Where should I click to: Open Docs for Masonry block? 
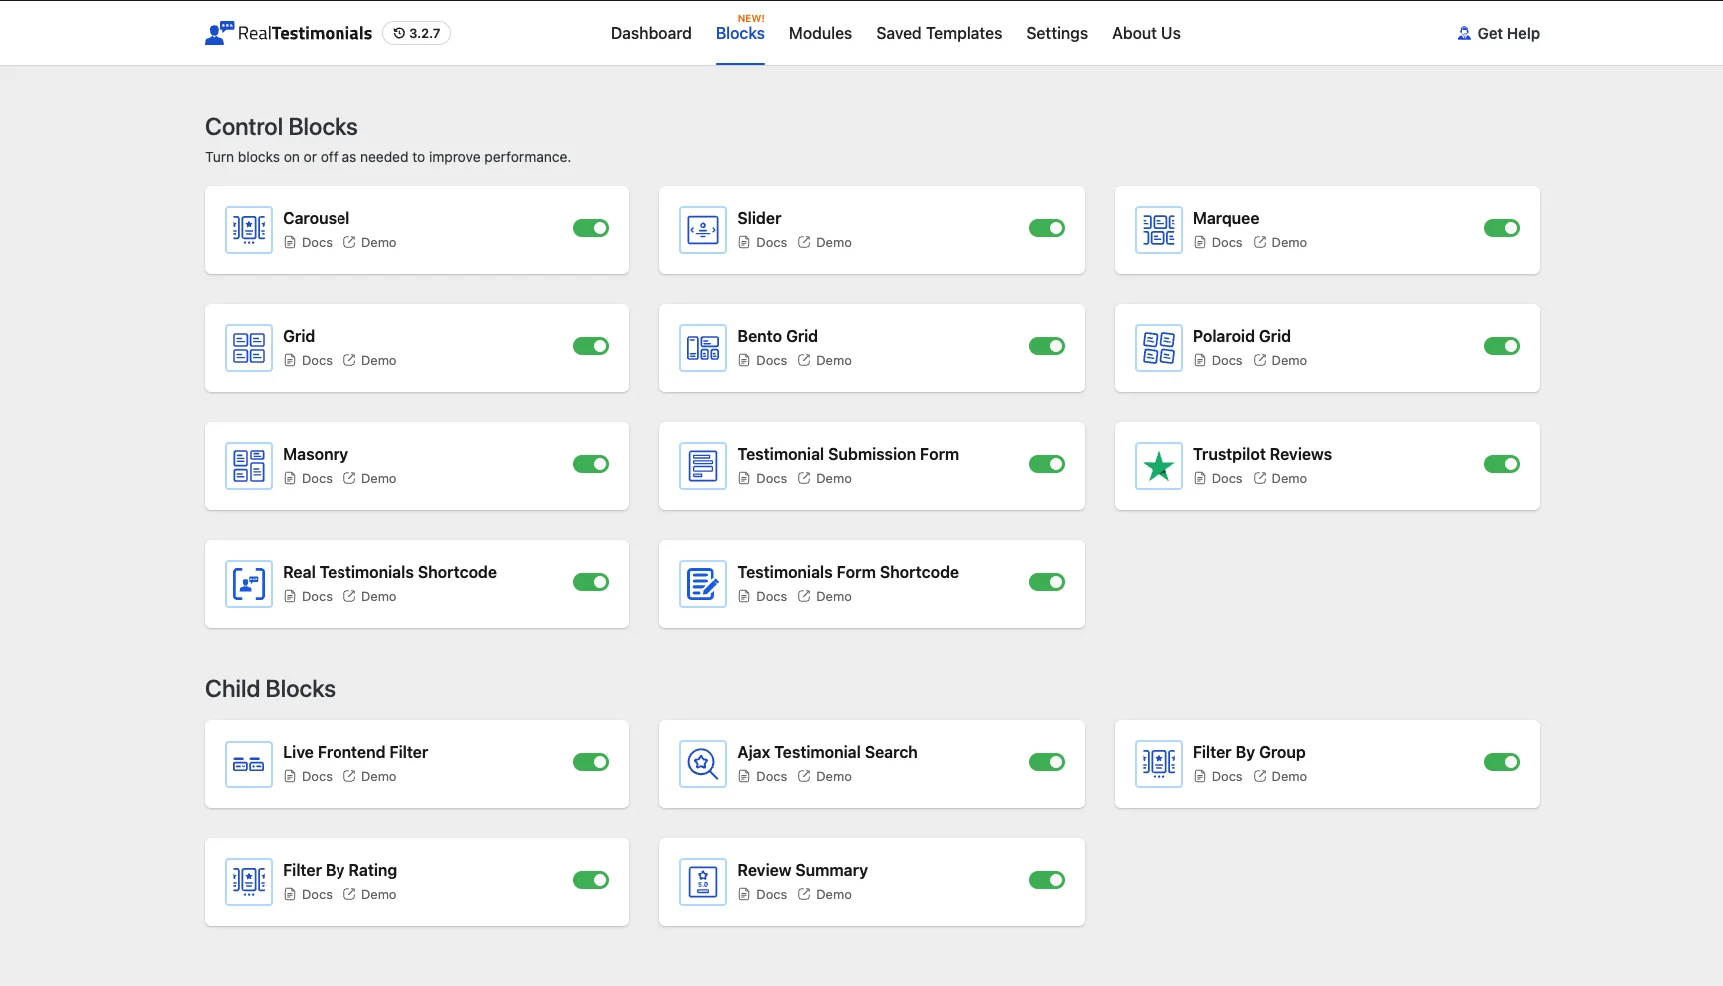pyautogui.click(x=308, y=478)
